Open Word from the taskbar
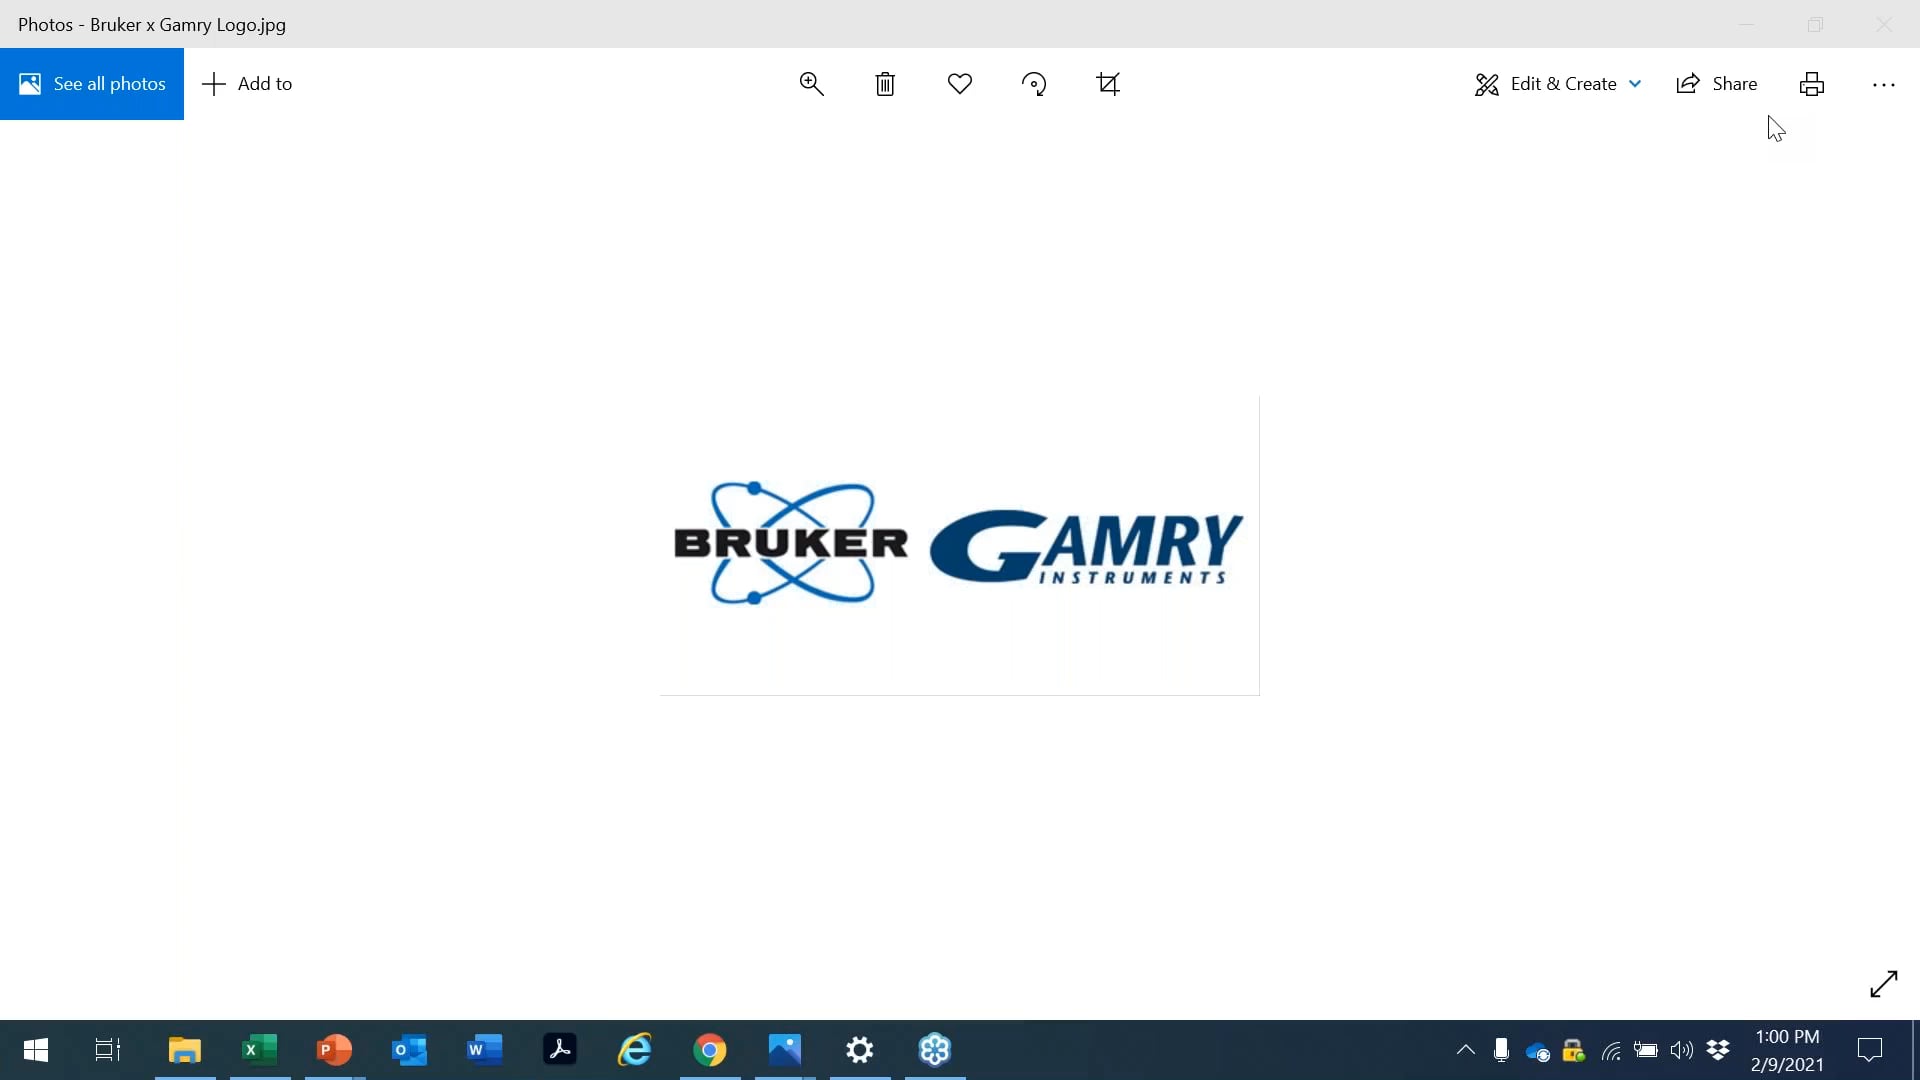 coord(485,1050)
